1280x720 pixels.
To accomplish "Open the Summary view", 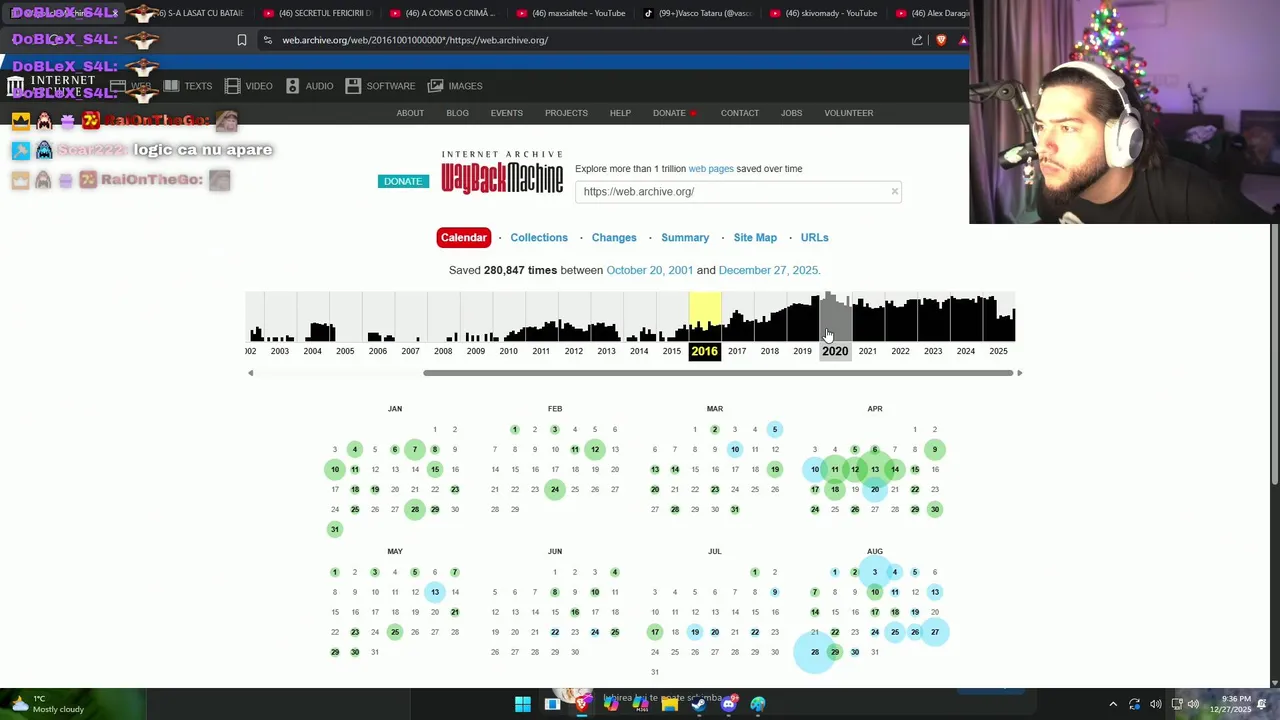I will point(685,237).
